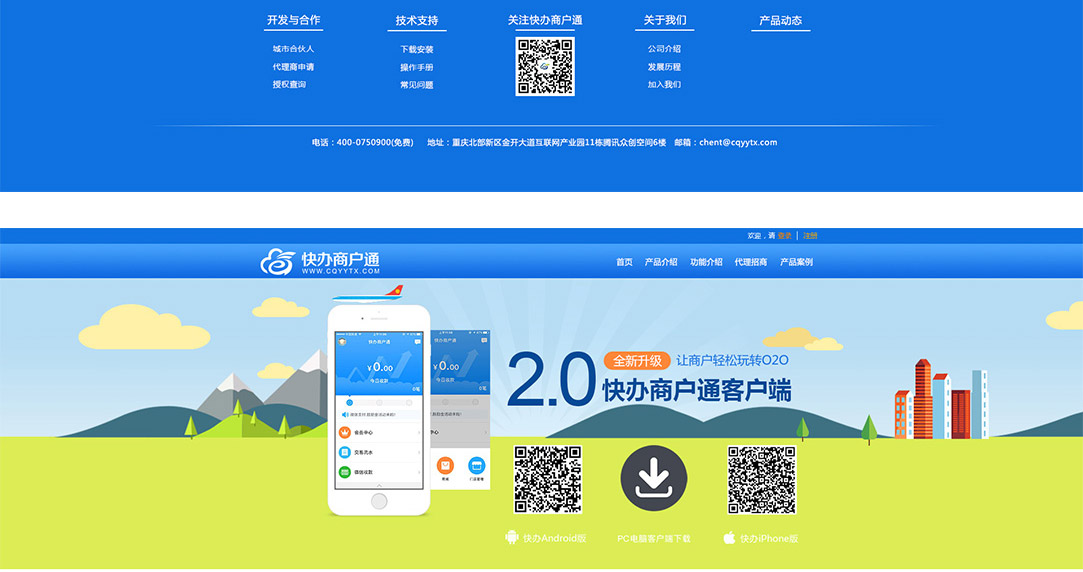This screenshot has height=572, width=1083.
Task: Open 发展历程 footer link
Action: coord(664,67)
